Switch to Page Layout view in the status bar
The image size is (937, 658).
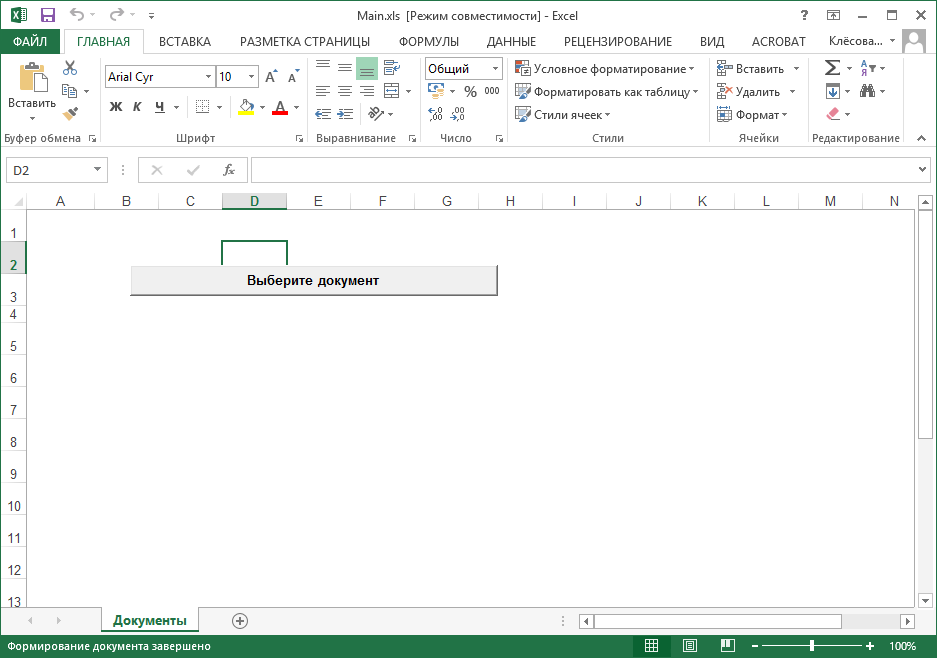pyautogui.click(x=690, y=645)
